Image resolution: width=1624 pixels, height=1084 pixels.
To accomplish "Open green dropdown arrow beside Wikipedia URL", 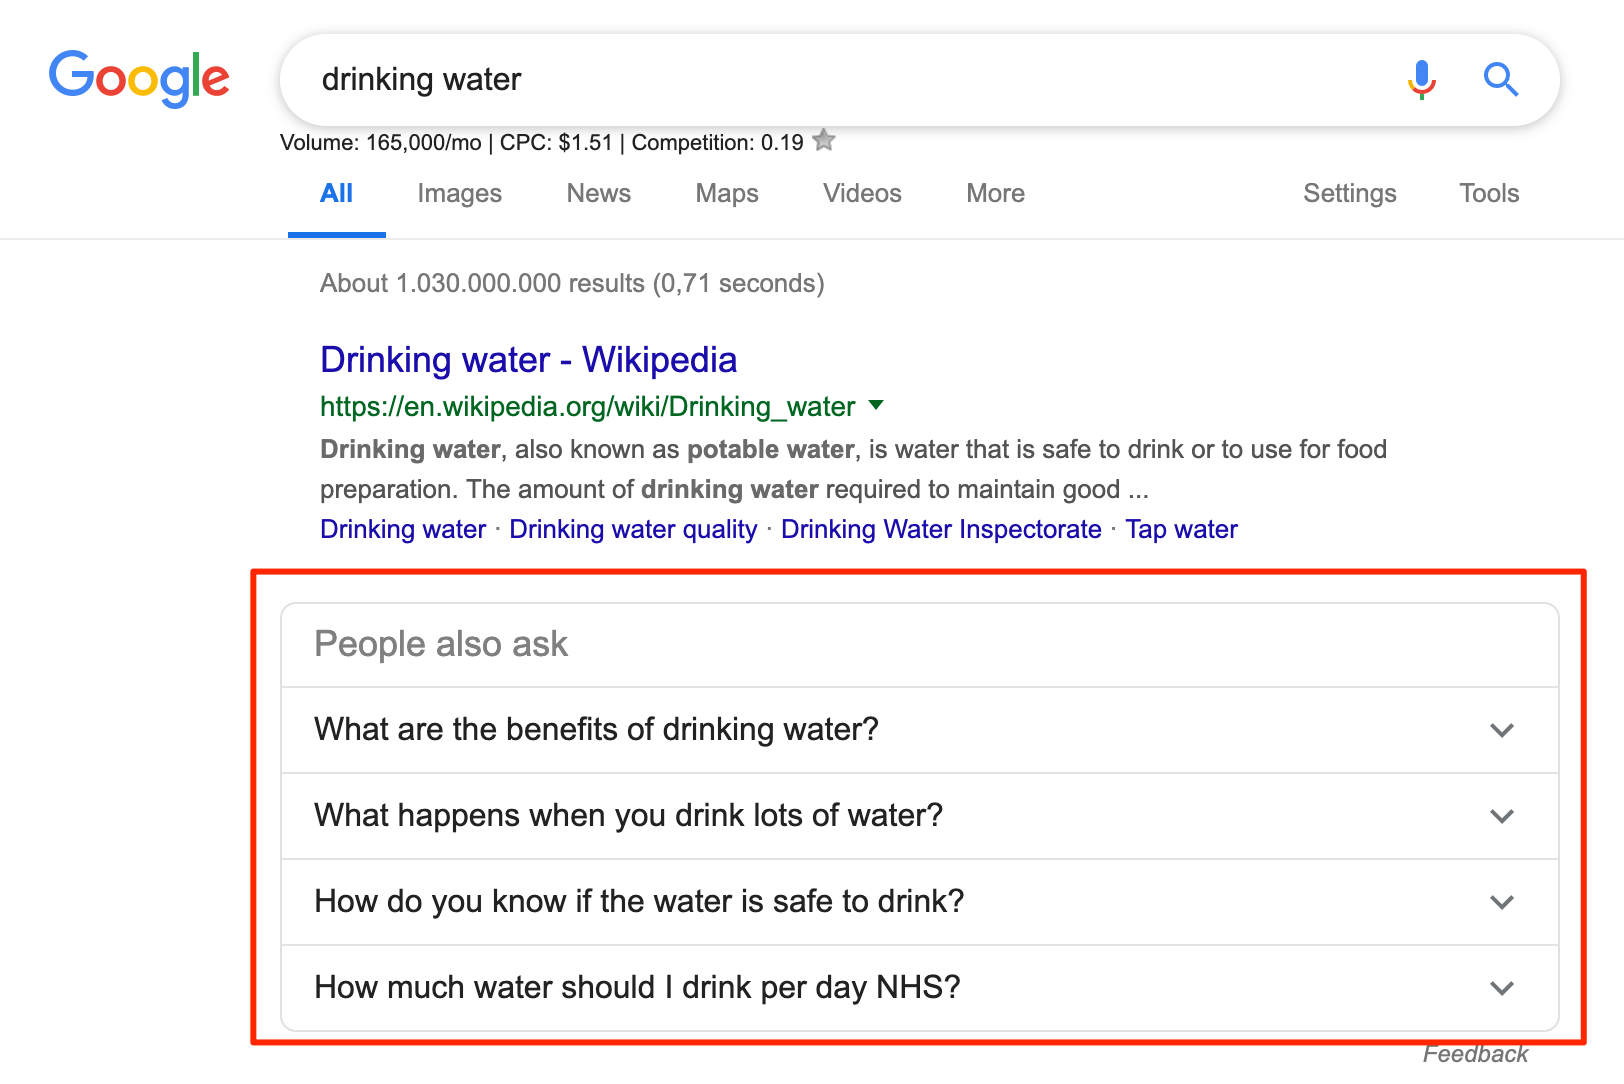I will [877, 405].
